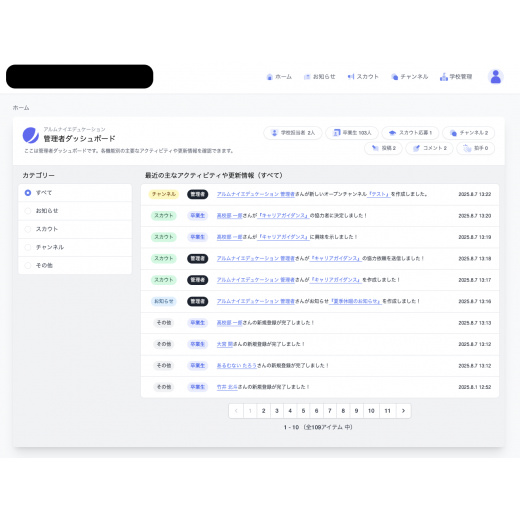Select the お知らせ category radio button
This screenshot has width=520, height=520.
28,211
